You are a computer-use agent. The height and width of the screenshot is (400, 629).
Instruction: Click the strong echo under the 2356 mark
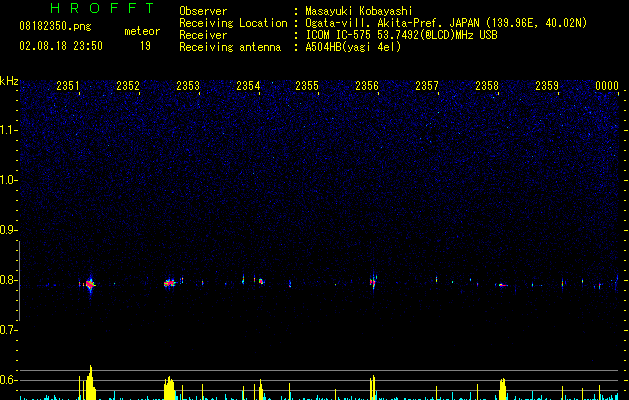click(373, 282)
